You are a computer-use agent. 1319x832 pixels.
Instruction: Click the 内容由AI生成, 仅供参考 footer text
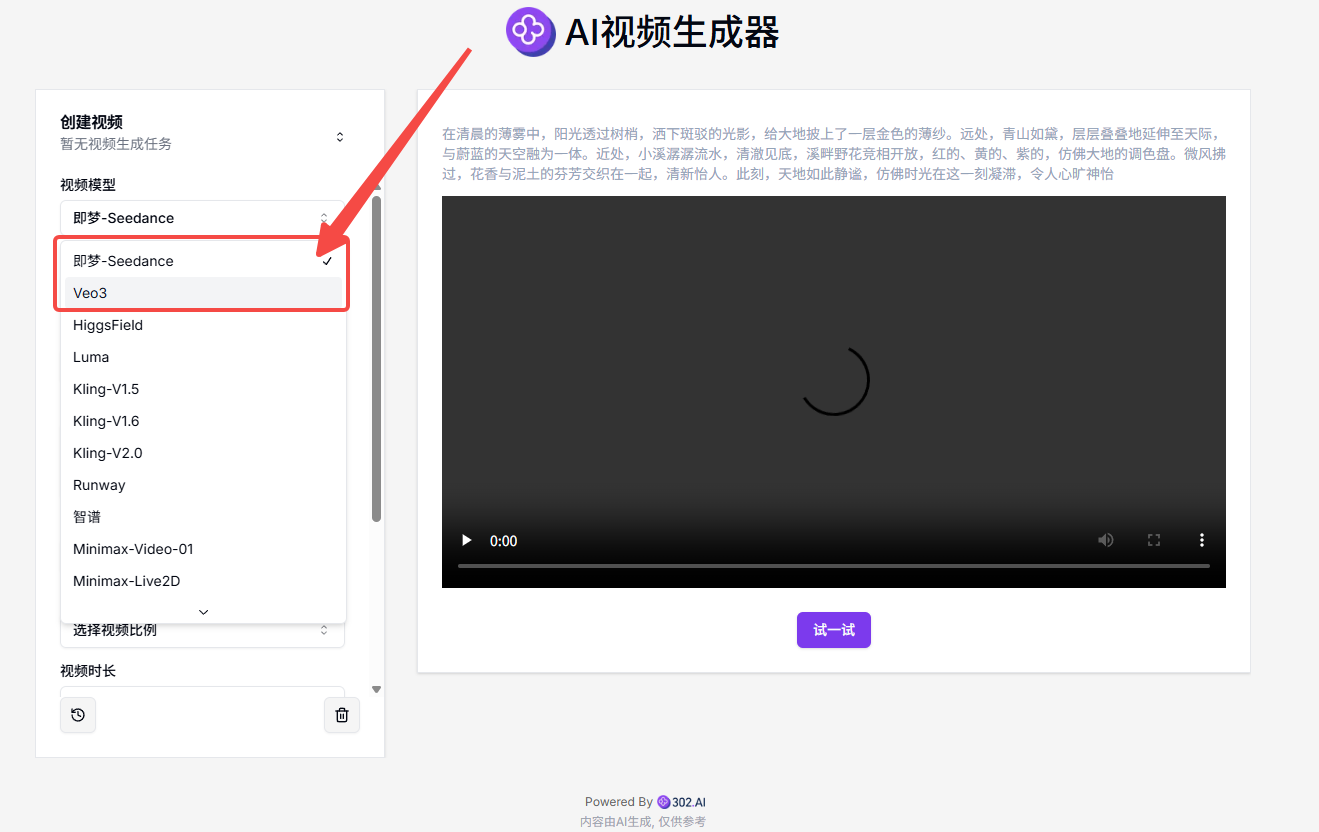pos(643,821)
